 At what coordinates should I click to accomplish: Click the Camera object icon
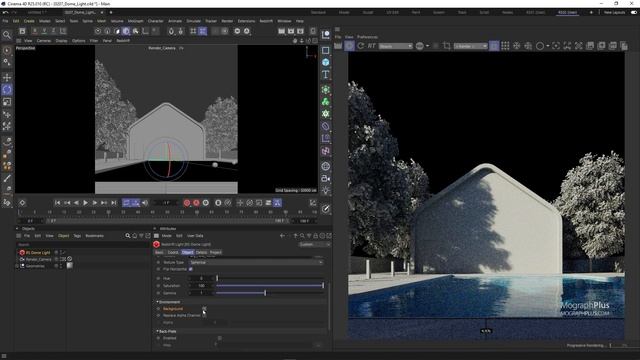pyautogui.click(x=325, y=179)
